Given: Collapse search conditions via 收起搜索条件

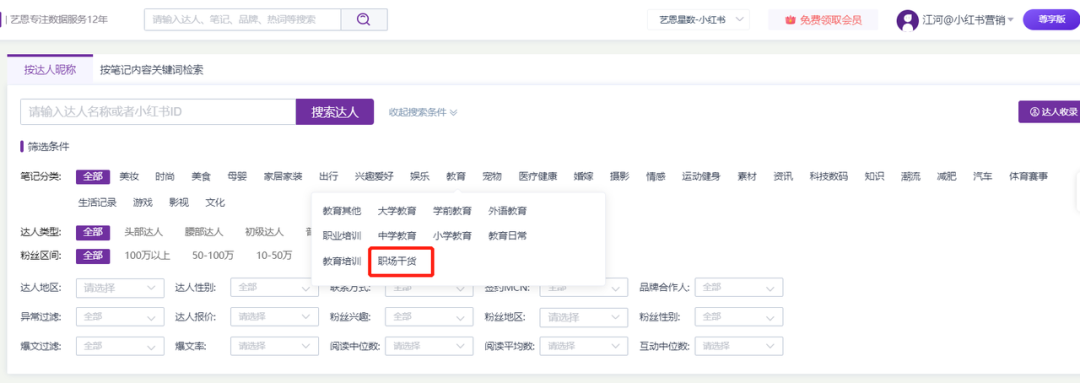Looking at the screenshot, I should pyautogui.click(x=423, y=112).
